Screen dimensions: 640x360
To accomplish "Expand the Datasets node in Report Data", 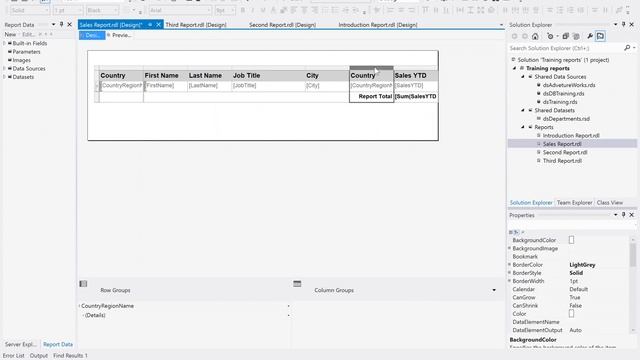I will [x=4, y=77].
